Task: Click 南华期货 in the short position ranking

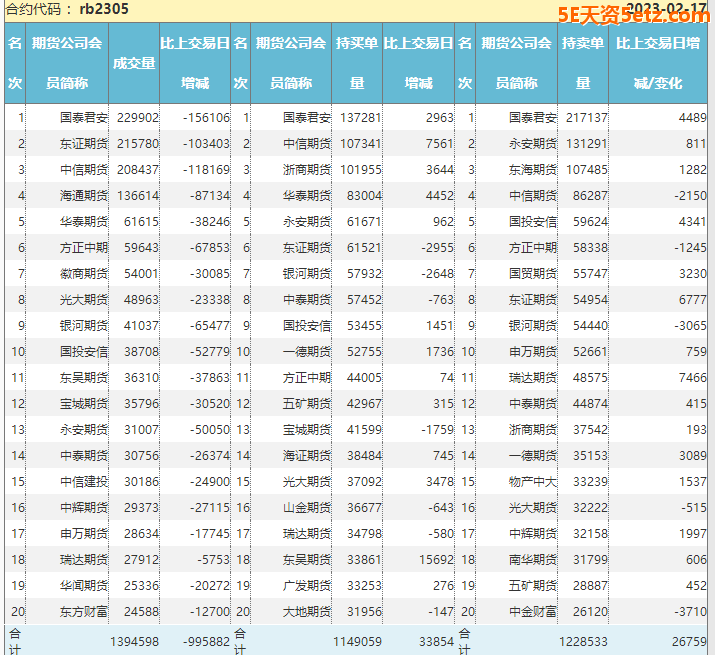Action: [x=533, y=560]
